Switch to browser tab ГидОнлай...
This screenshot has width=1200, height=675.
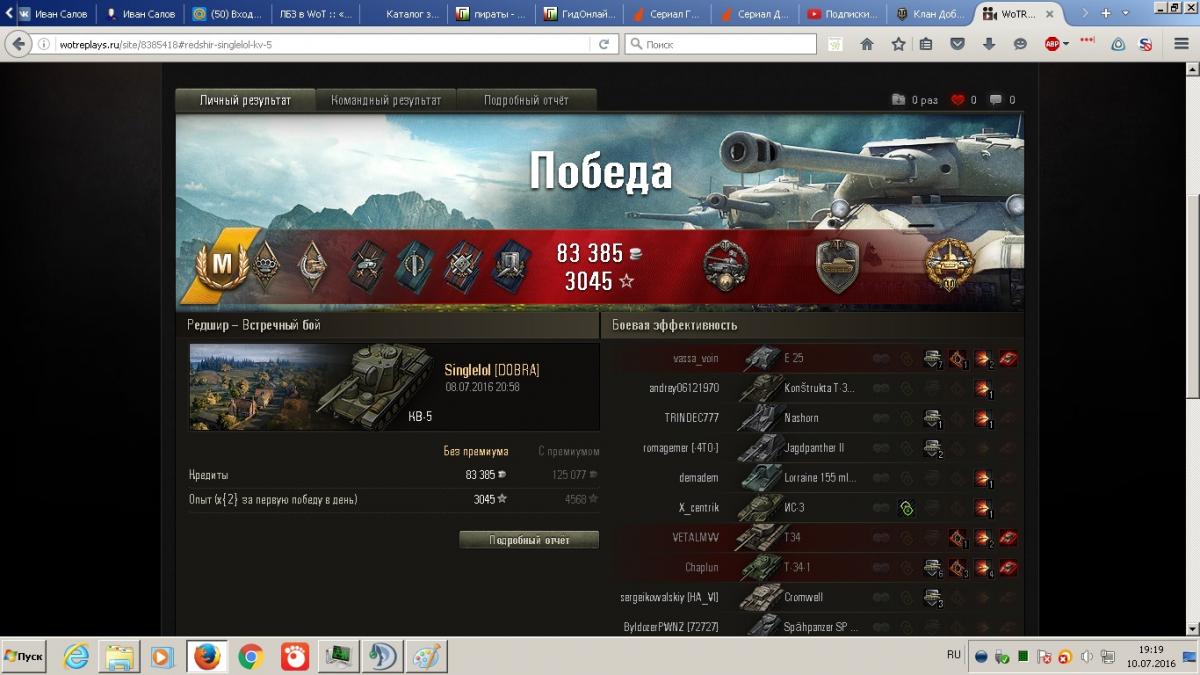(578, 14)
